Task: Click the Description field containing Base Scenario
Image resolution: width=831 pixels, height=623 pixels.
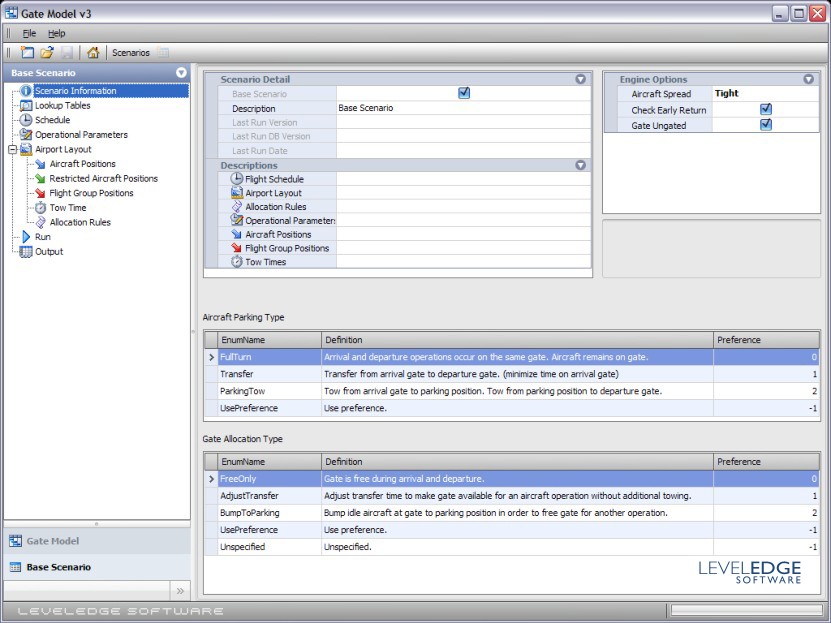Action: (x=462, y=108)
